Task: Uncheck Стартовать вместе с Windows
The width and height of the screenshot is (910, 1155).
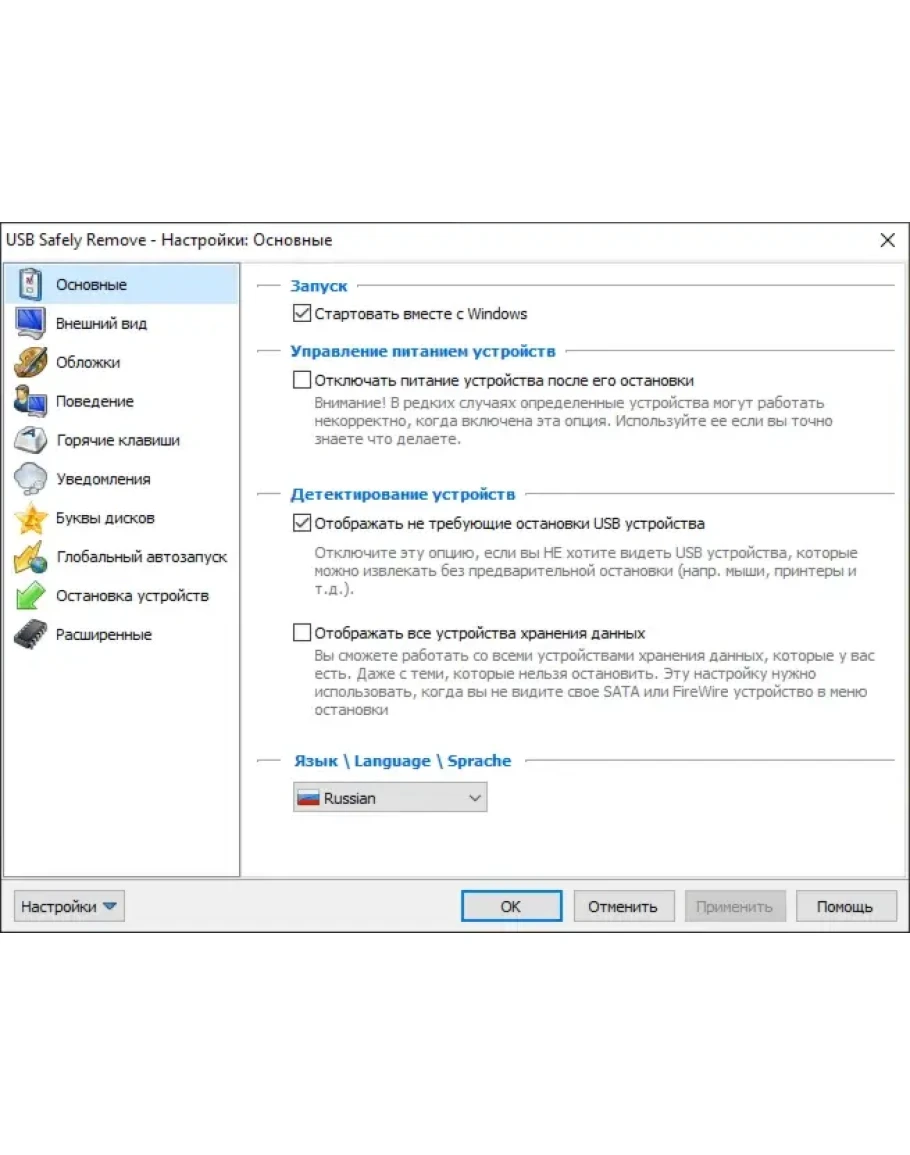Action: point(302,314)
